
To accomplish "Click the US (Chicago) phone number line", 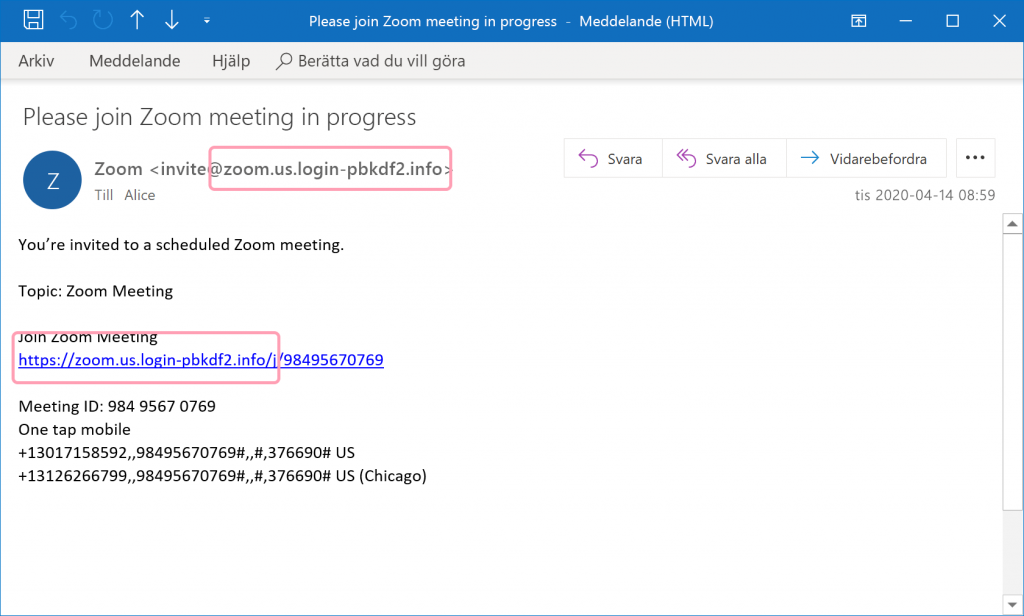I will 222,476.
